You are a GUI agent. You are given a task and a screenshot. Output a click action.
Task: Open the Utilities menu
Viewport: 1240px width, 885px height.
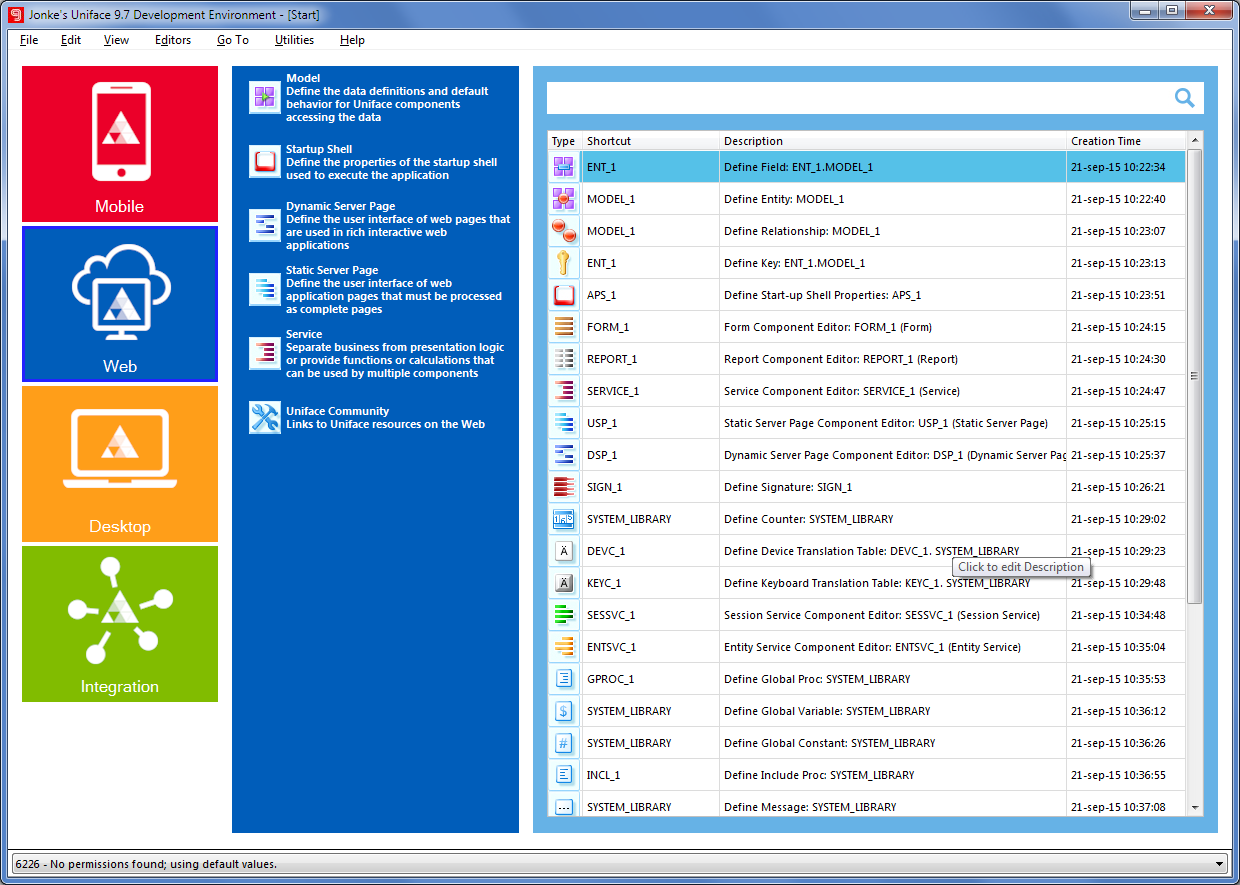[x=294, y=40]
